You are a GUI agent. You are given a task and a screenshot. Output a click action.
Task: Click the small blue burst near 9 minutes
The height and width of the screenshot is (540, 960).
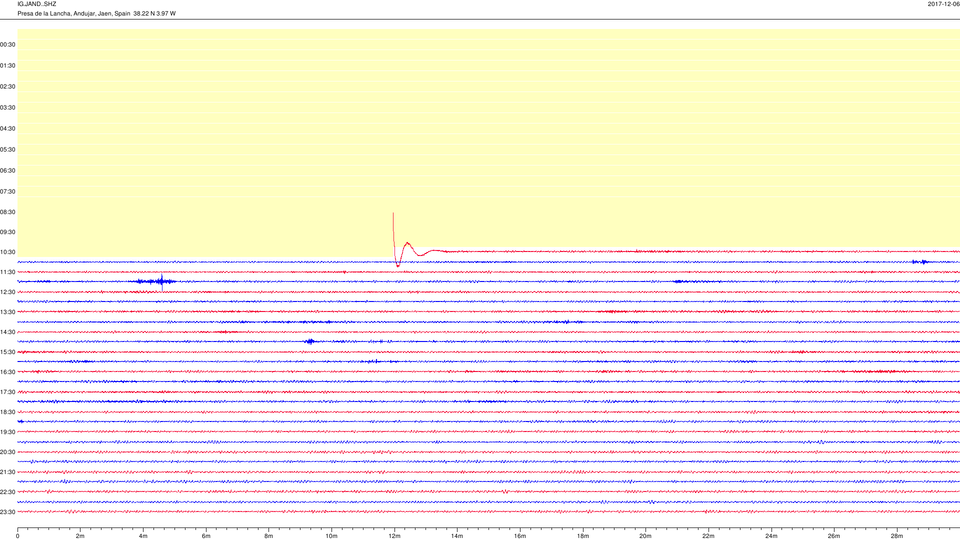click(310, 342)
